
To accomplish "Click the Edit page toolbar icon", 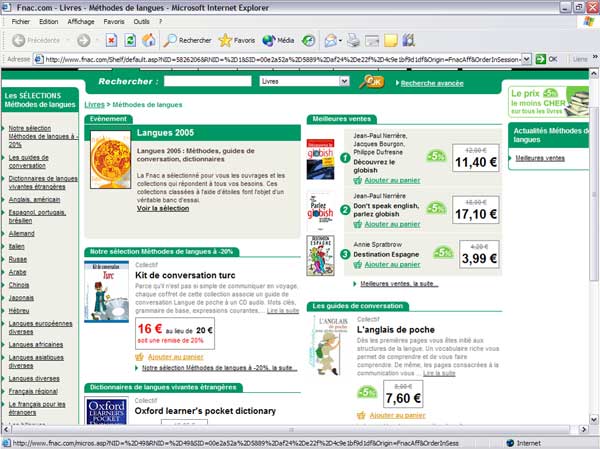I will [372, 40].
